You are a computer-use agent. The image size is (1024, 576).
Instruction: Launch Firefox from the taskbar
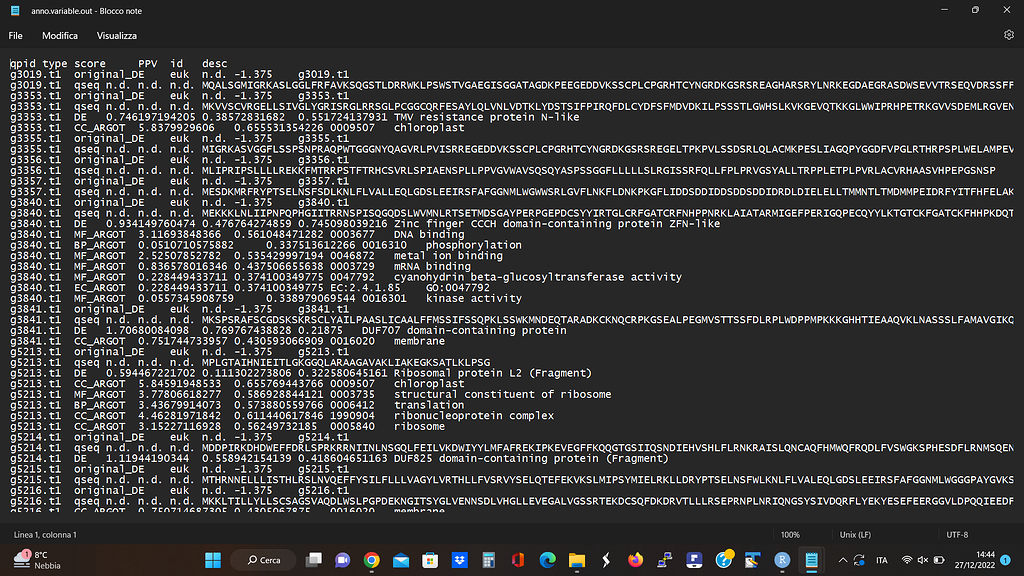click(x=635, y=560)
